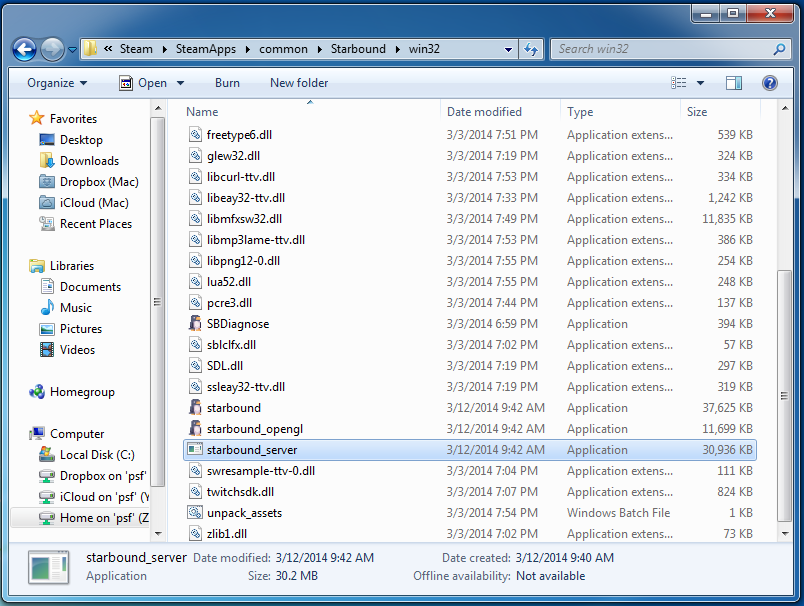This screenshot has height=606, width=804.
Task: Select file swresample-ttv-0.dll
Action: click(x=260, y=471)
